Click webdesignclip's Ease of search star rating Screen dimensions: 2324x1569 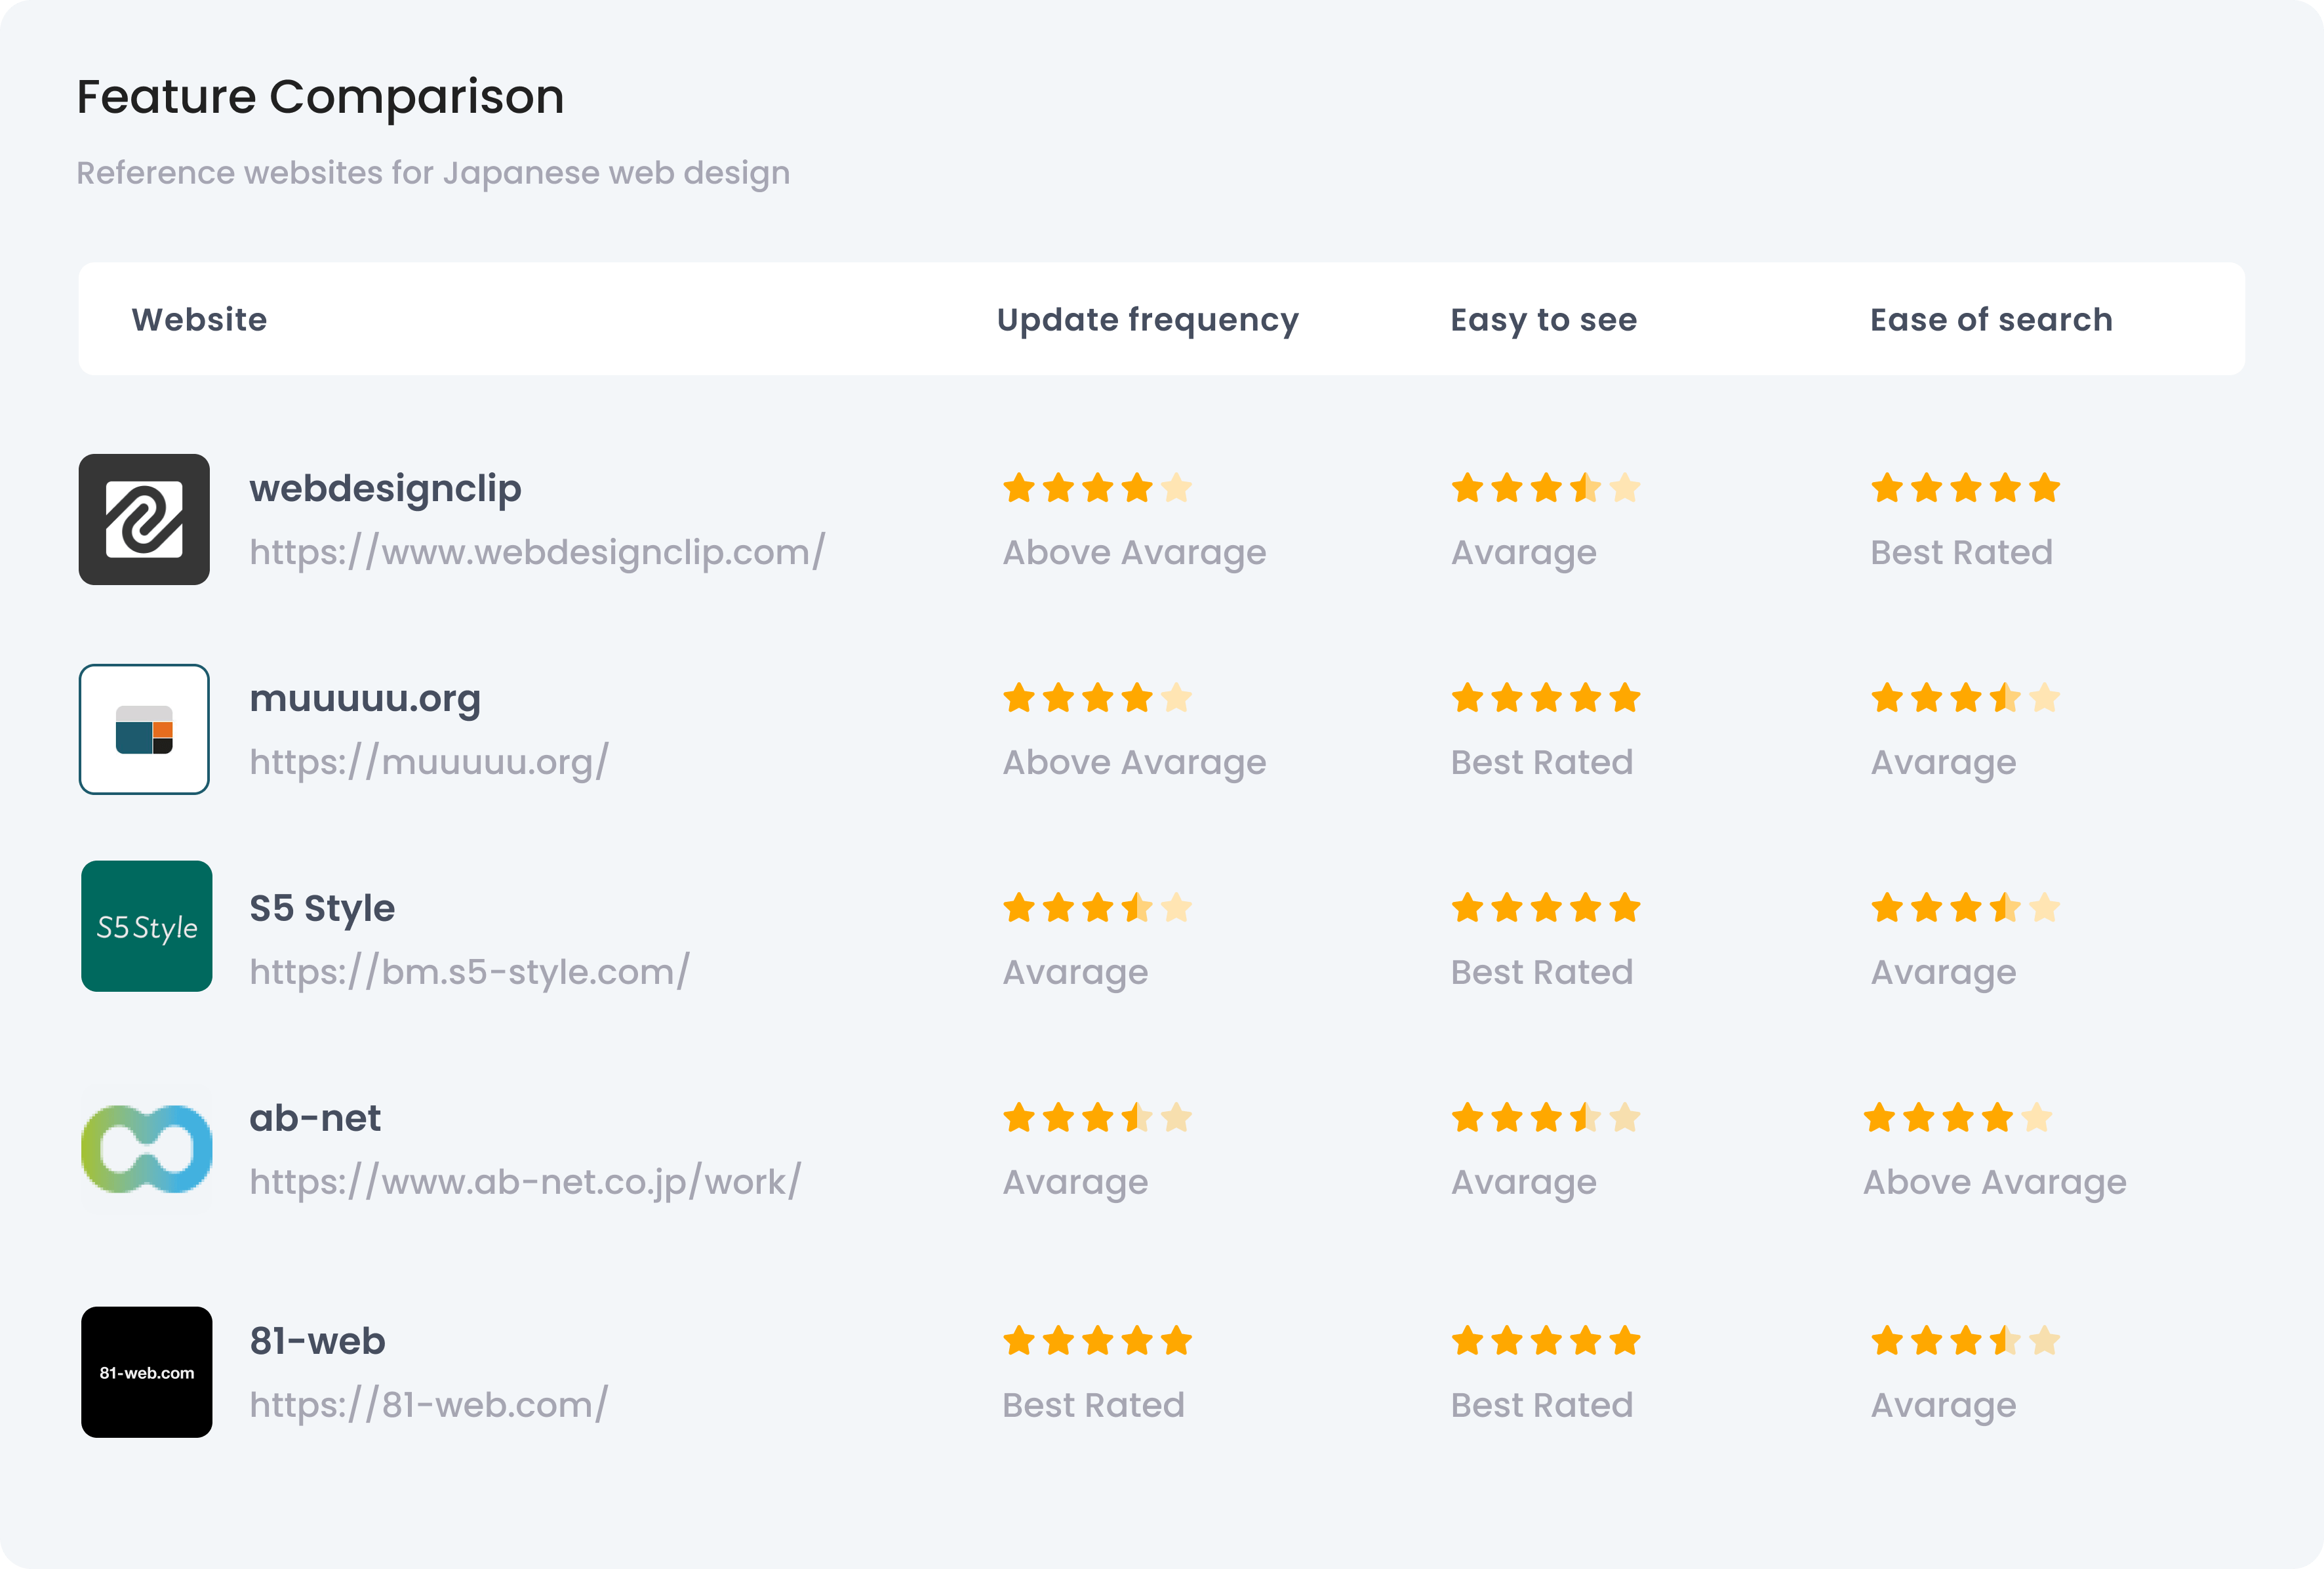coord(1965,488)
